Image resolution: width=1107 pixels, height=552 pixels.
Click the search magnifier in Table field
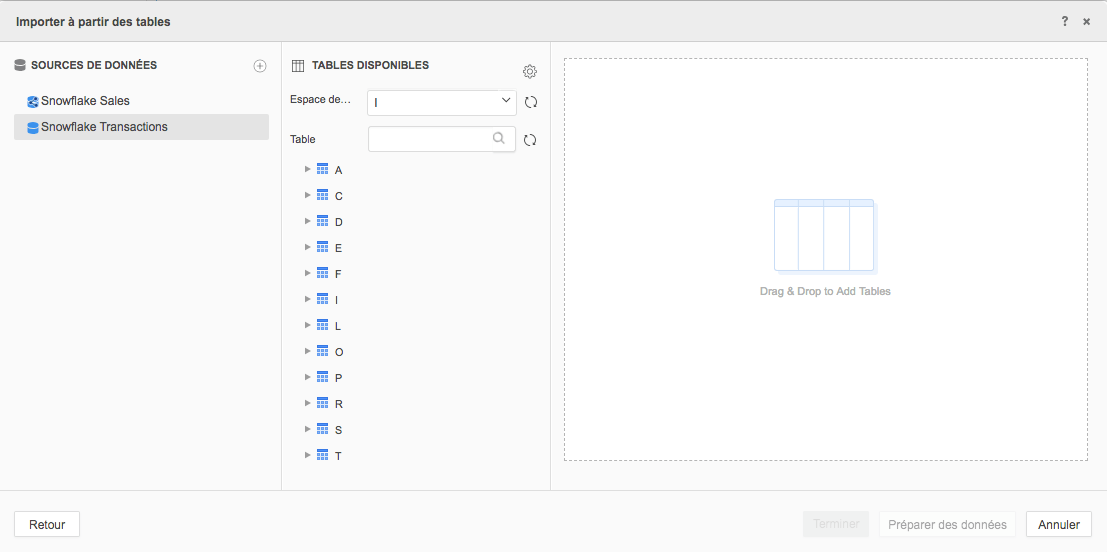(x=499, y=139)
